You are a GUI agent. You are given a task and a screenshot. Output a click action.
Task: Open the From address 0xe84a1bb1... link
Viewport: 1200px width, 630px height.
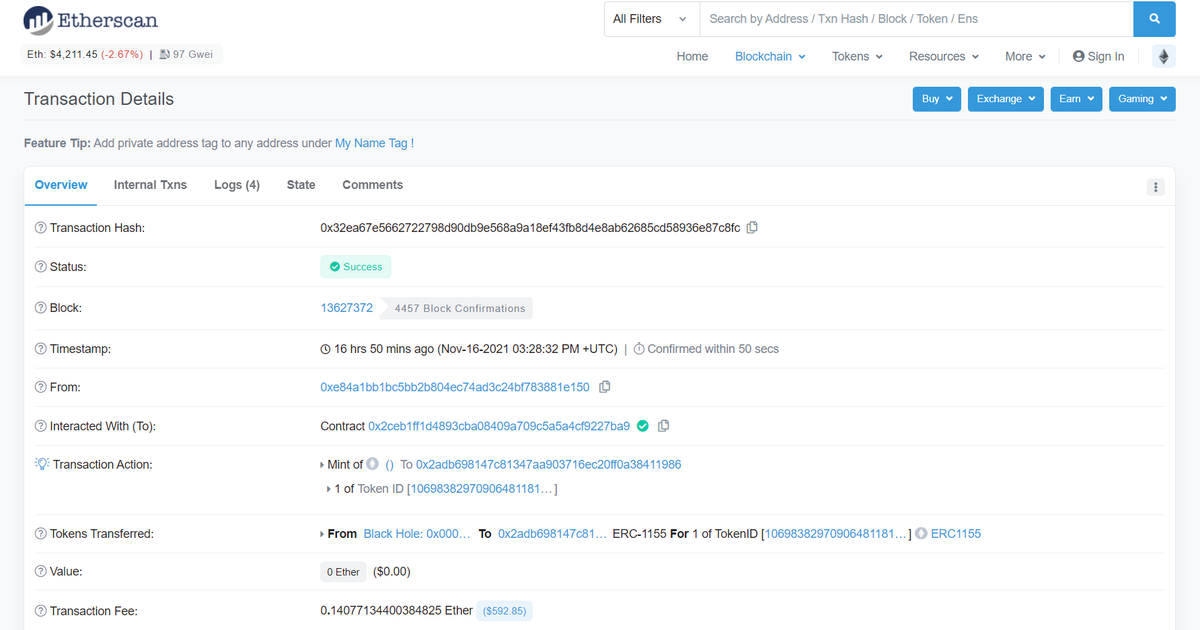(455, 387)
